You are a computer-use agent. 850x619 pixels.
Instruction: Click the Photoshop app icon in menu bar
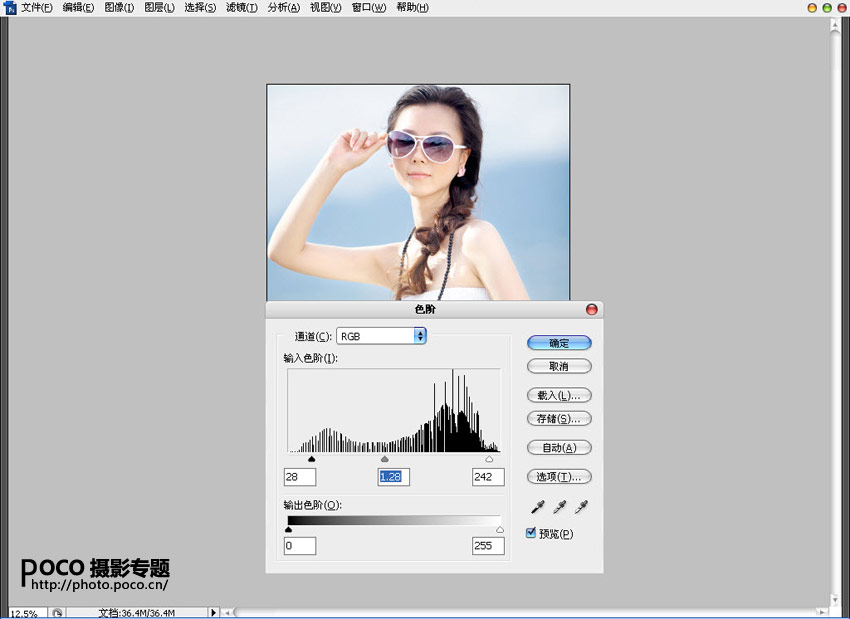click(9, 8)
